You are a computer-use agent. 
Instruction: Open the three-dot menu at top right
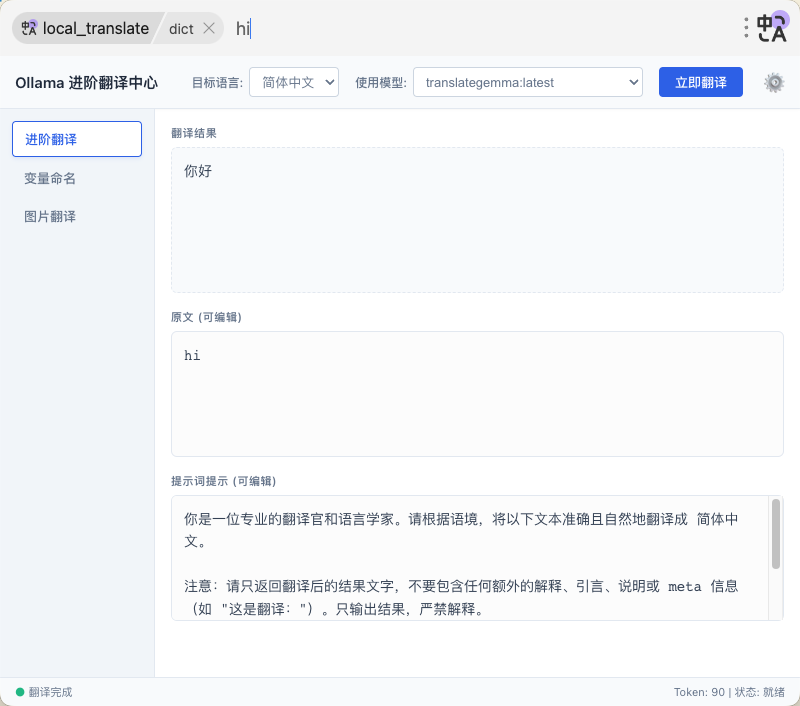pos(746,28)
